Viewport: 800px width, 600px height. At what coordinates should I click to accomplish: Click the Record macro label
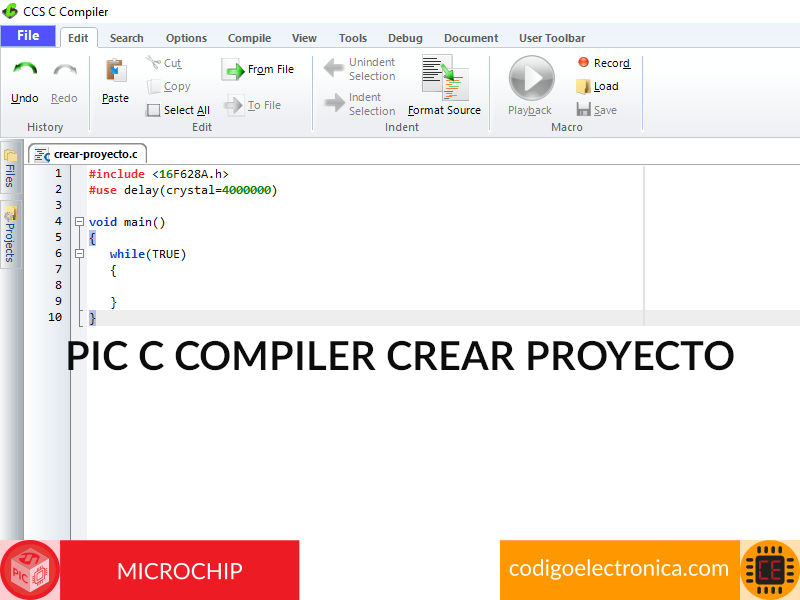(x=612, y=63)
